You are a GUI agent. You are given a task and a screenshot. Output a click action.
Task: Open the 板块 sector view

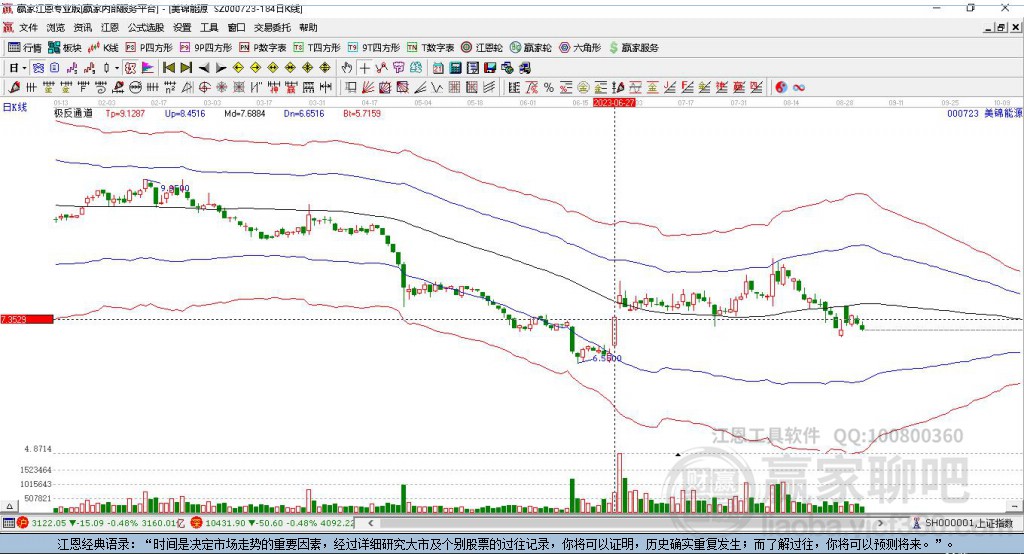[x=65, y=48]
